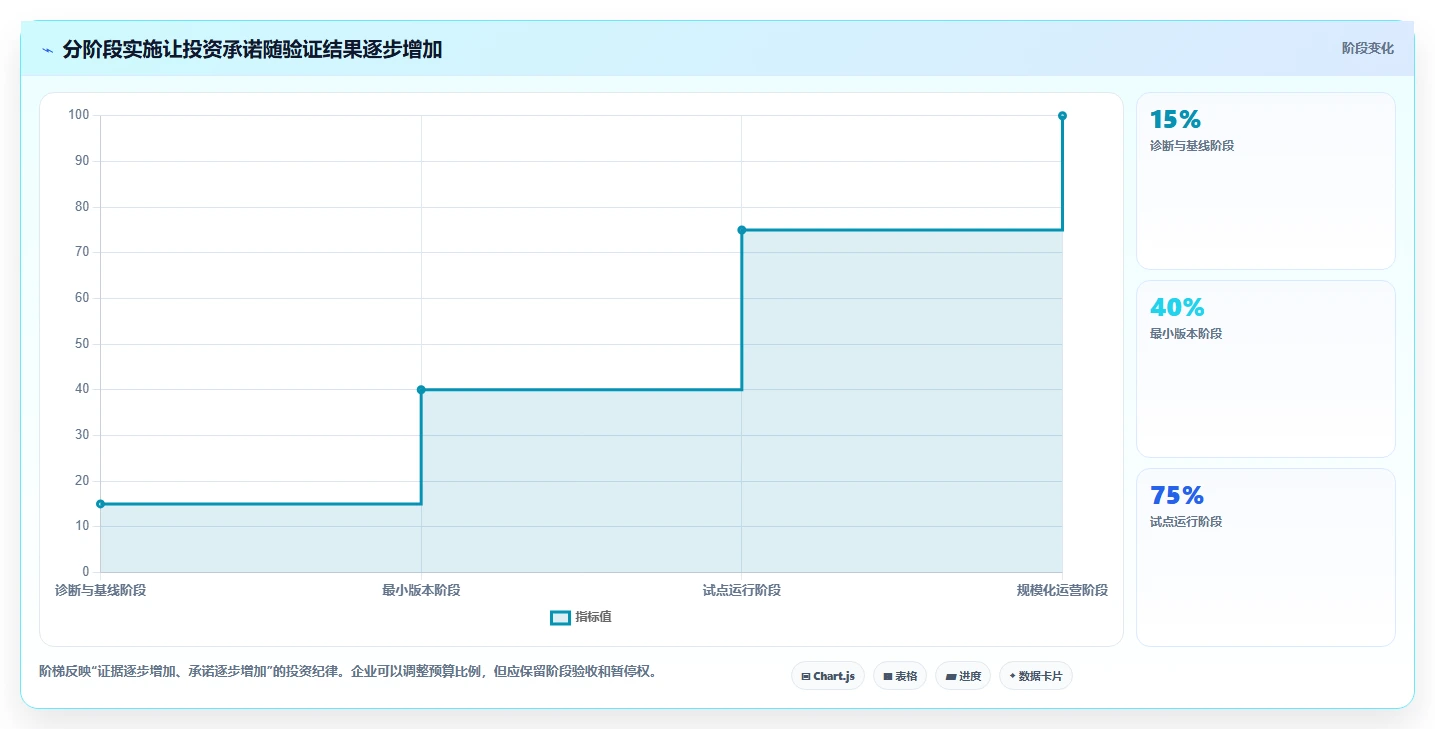The height and width of the screenshot is (729, 1435).
Task: Open the 75% 试点运行阶段 card
Action: [1265, 557]
